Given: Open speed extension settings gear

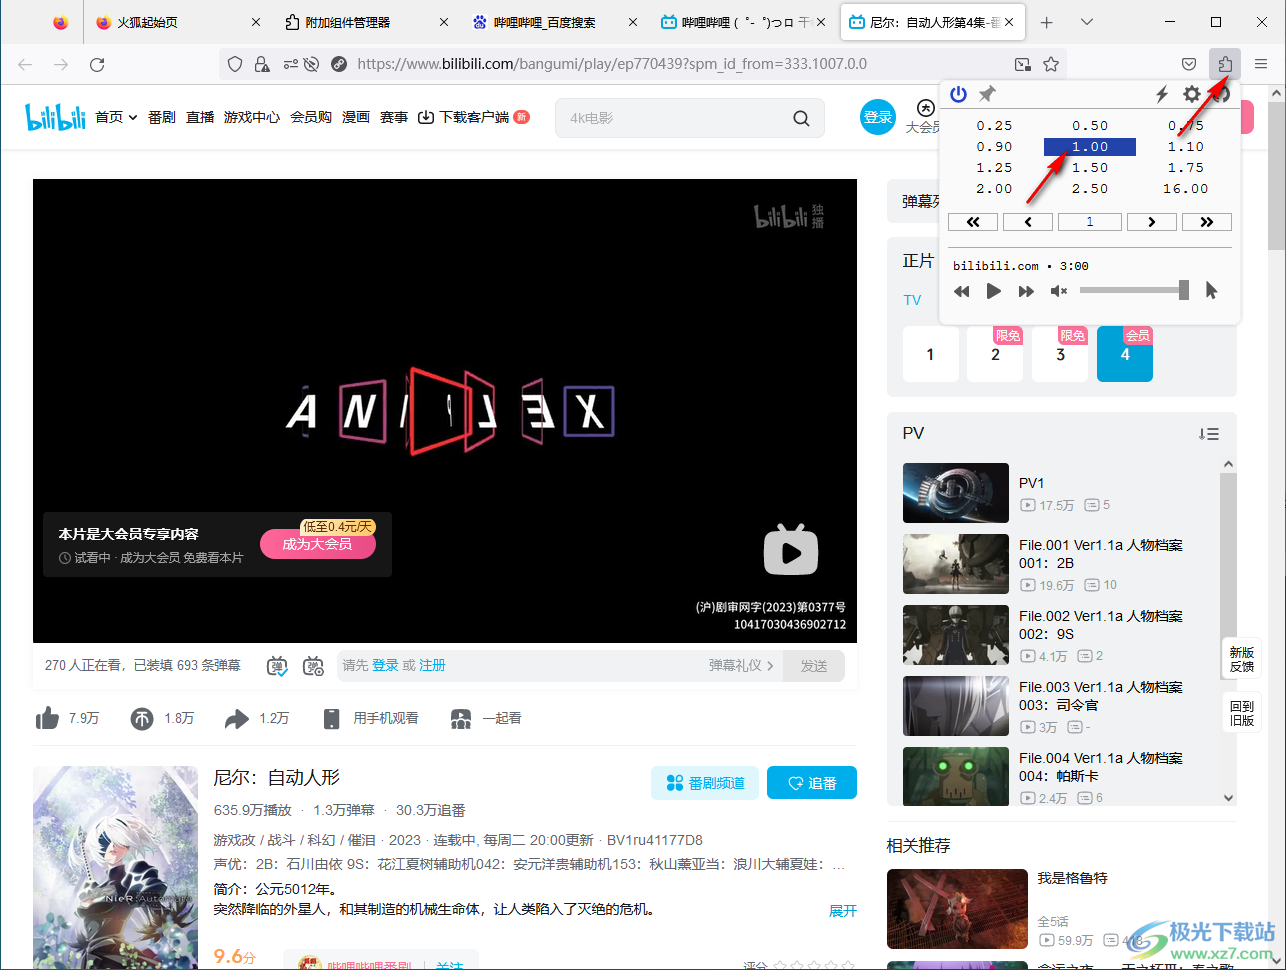Looking at the screenshot, I should click(1191, 94).
